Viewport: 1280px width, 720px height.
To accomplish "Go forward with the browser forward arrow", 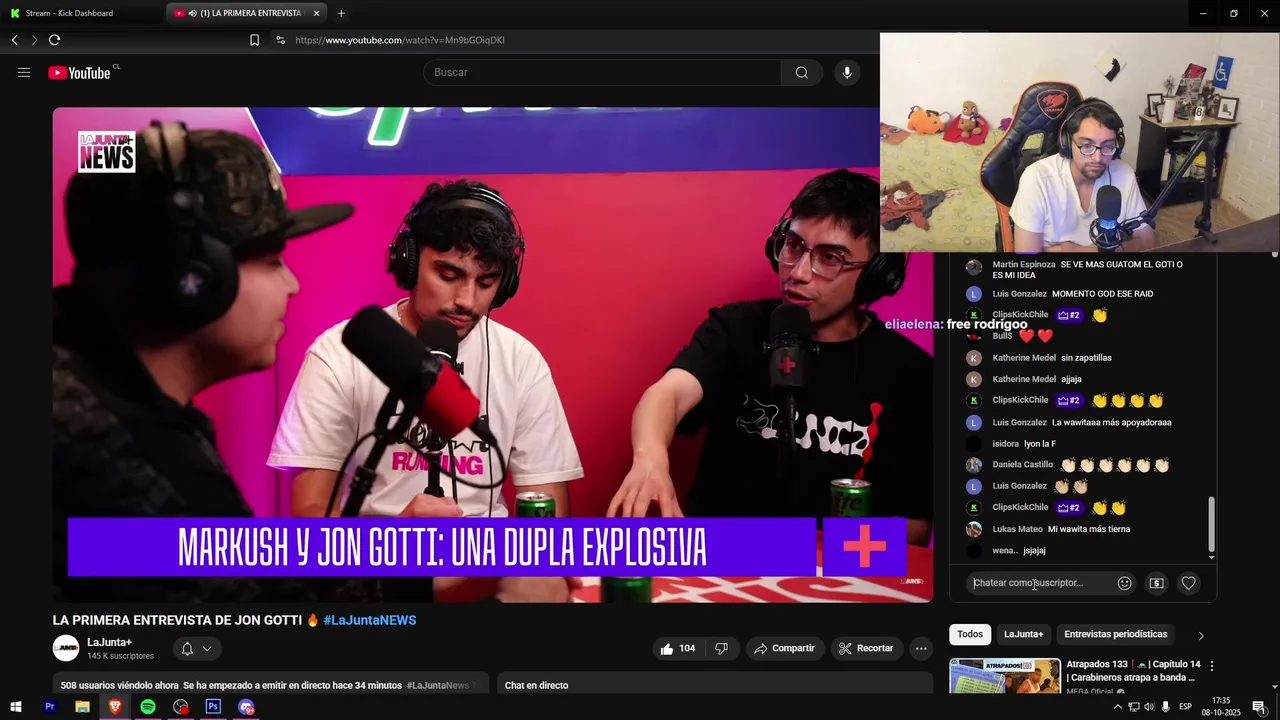I will (x=34, y=40).
